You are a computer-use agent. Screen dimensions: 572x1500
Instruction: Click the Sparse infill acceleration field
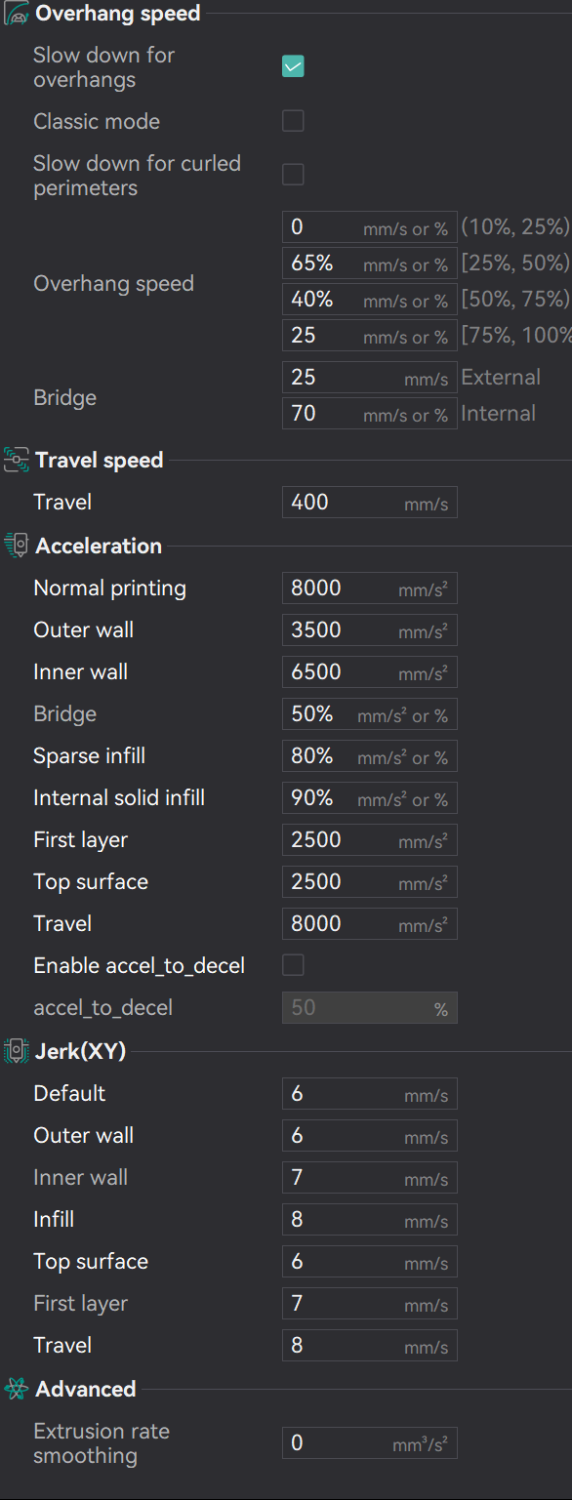(x=370, y=756)
